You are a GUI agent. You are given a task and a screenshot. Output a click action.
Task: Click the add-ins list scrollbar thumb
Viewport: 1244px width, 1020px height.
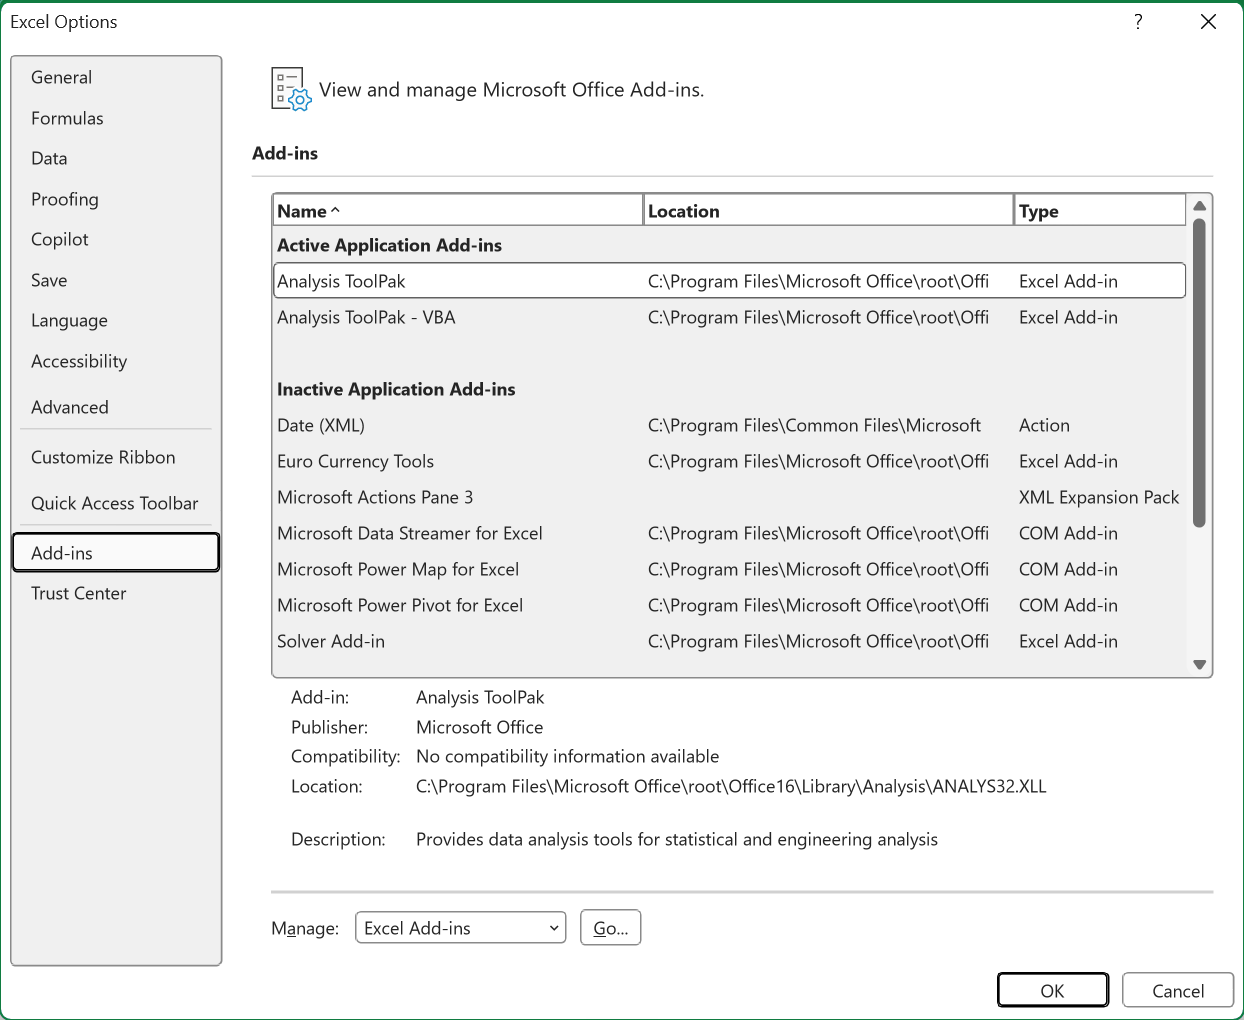tap(1200, 372)
